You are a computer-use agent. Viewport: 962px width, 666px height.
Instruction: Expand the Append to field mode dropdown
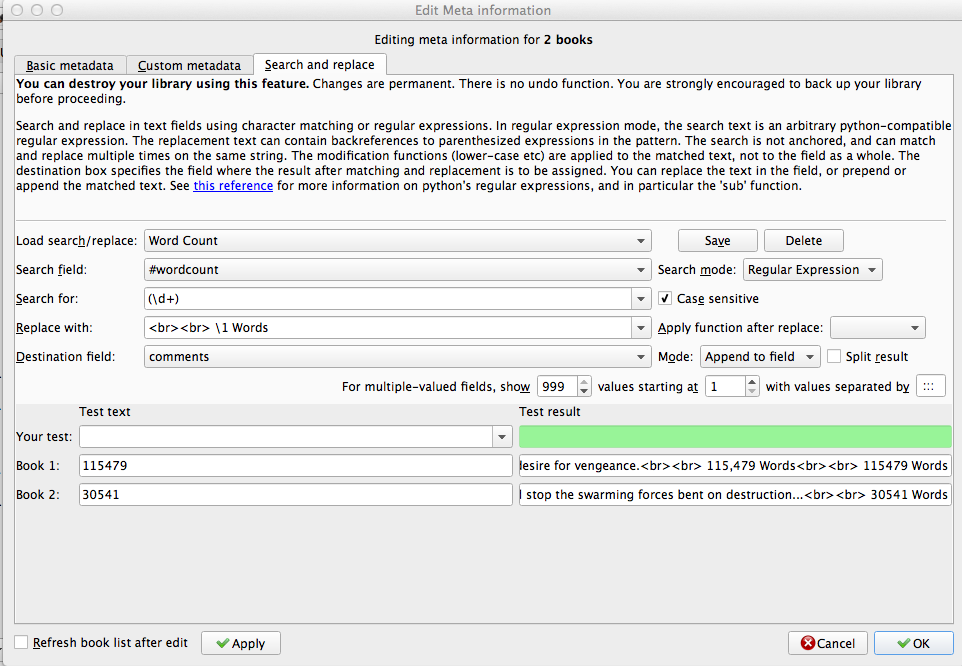[760, 357]
